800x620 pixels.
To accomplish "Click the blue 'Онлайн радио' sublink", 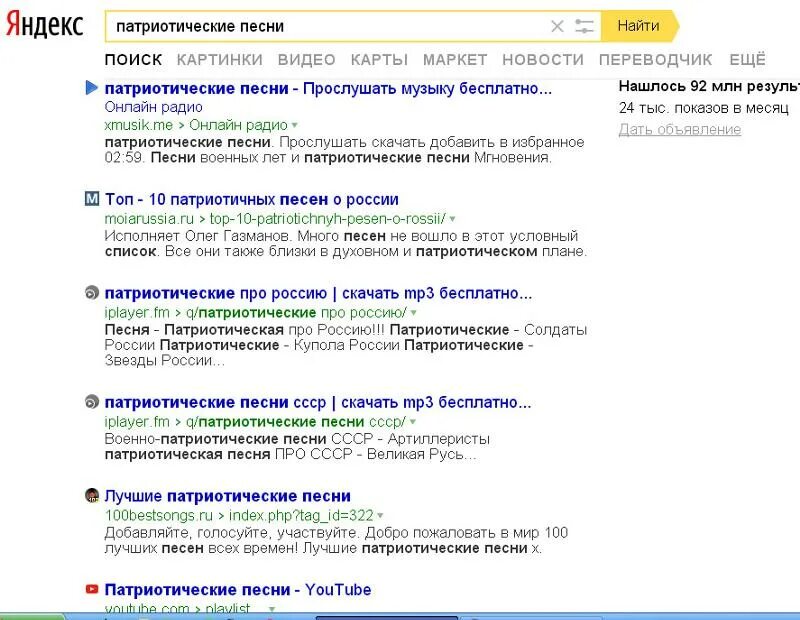I will click(153, 107).
